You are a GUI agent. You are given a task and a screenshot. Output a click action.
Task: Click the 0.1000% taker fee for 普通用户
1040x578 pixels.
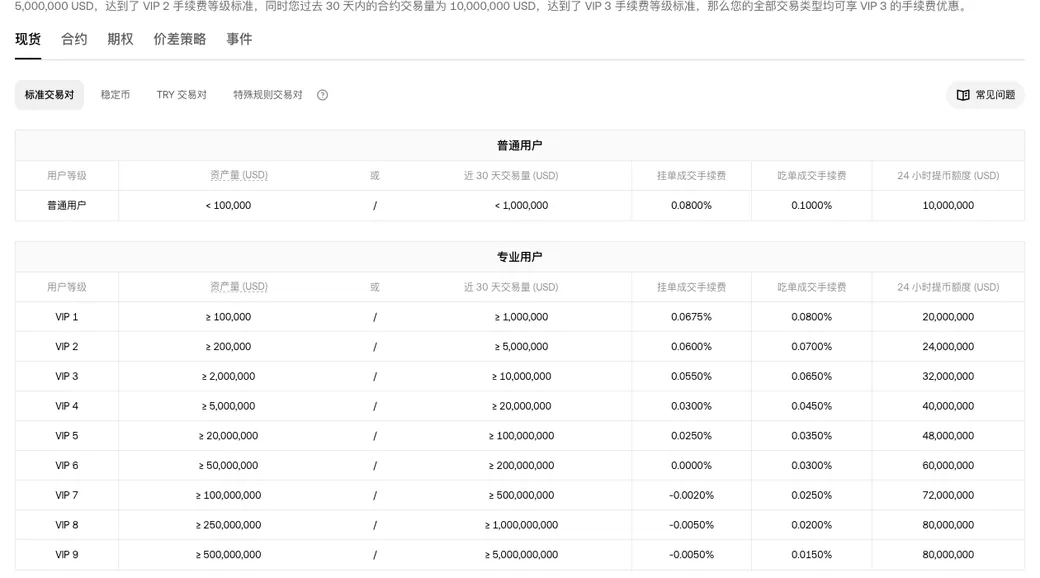click(811, 206)
